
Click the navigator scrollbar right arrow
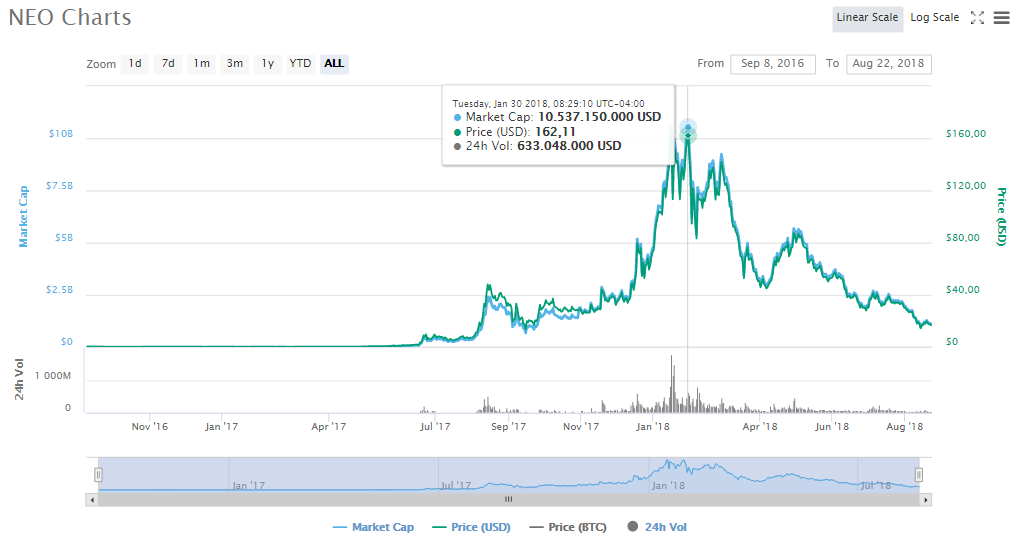(x=925, y=500)
